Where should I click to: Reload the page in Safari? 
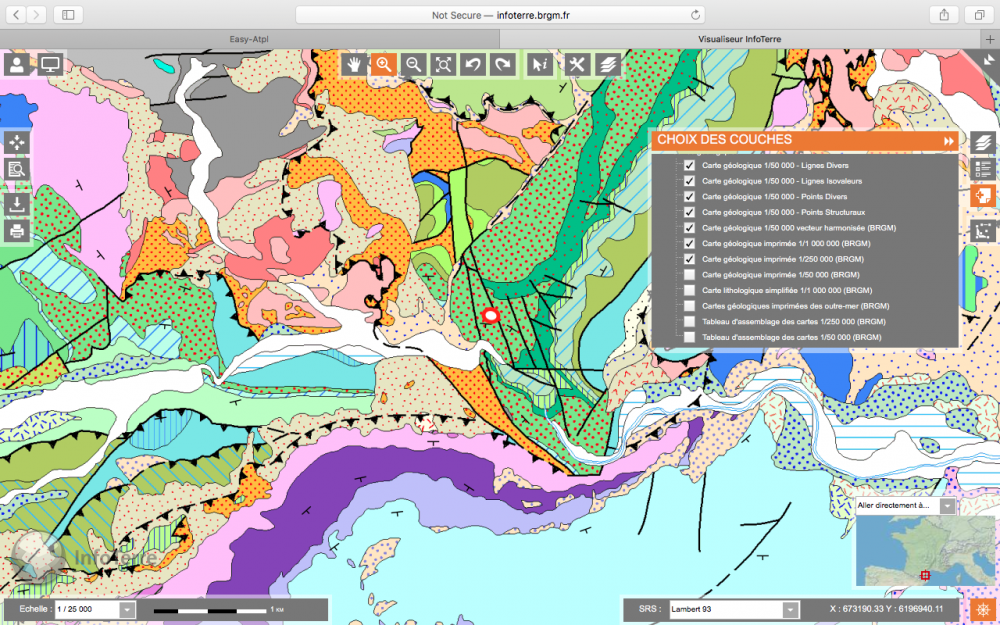pyautogui.click(x=695, y=15)
